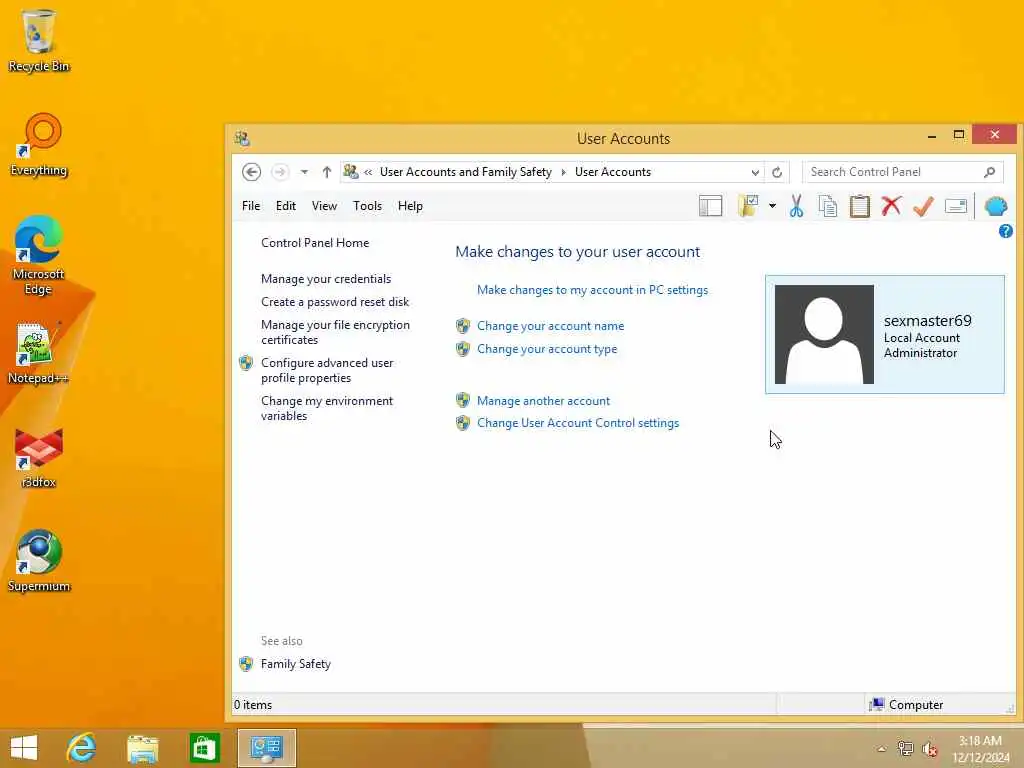The width and height of the screenshot is (1024, 768).
Task: Open Family Safety under See also
Action: pos(295,664)
